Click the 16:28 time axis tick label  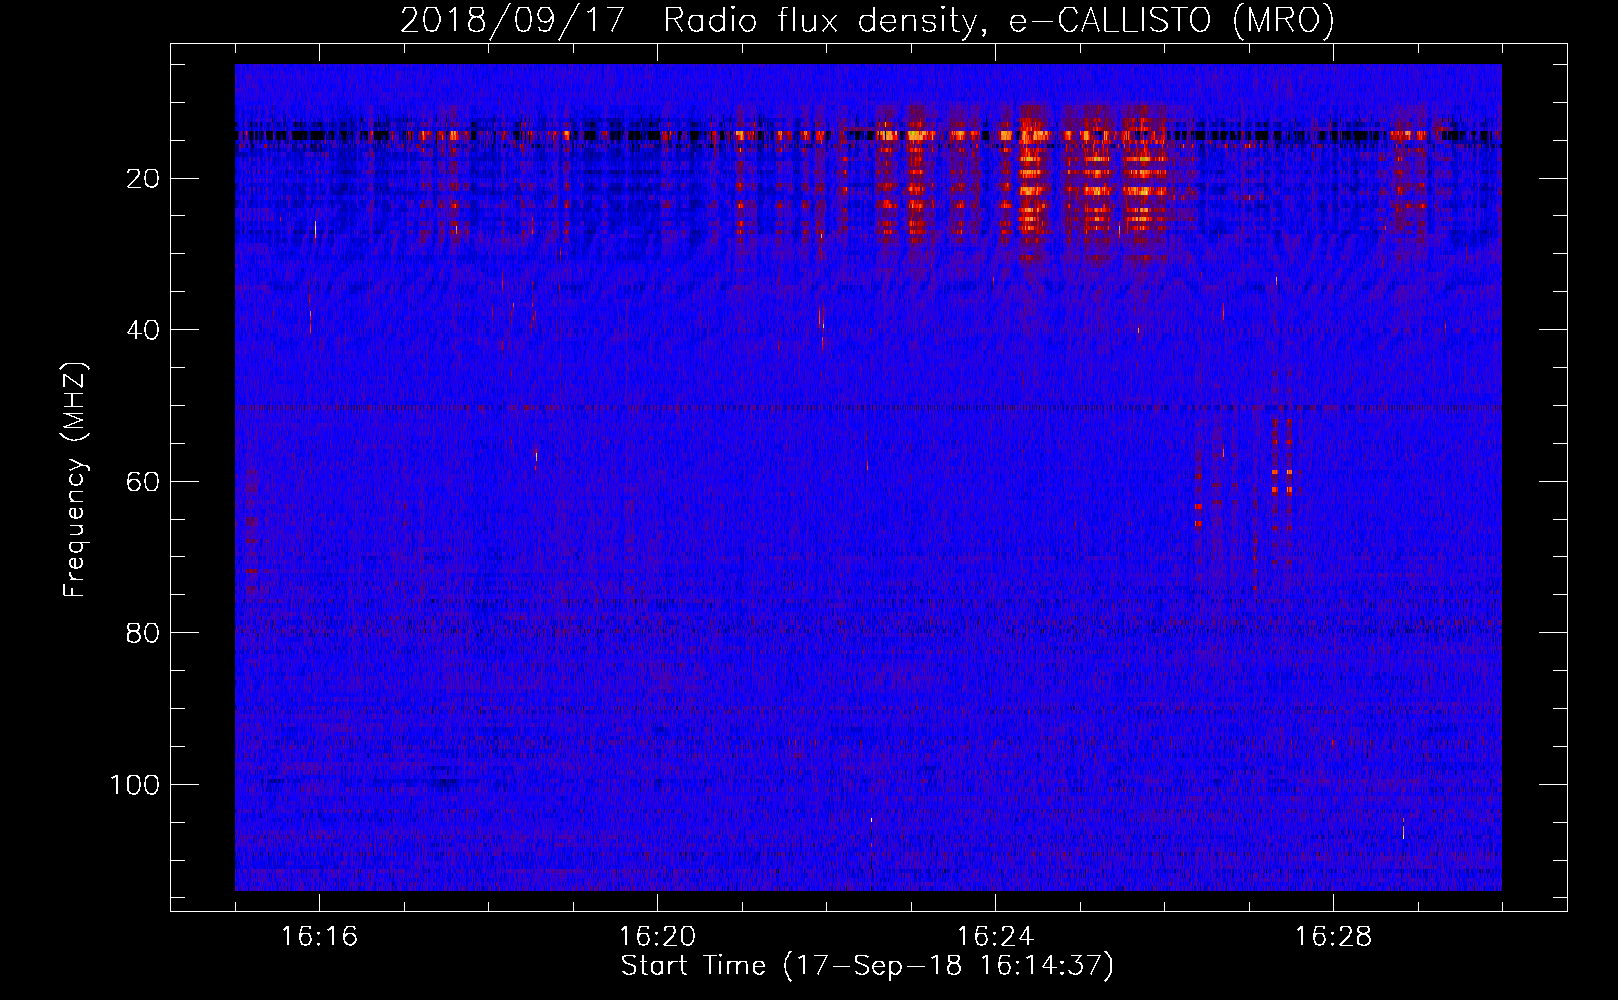pyautogui.click(x=1333, y=937)
